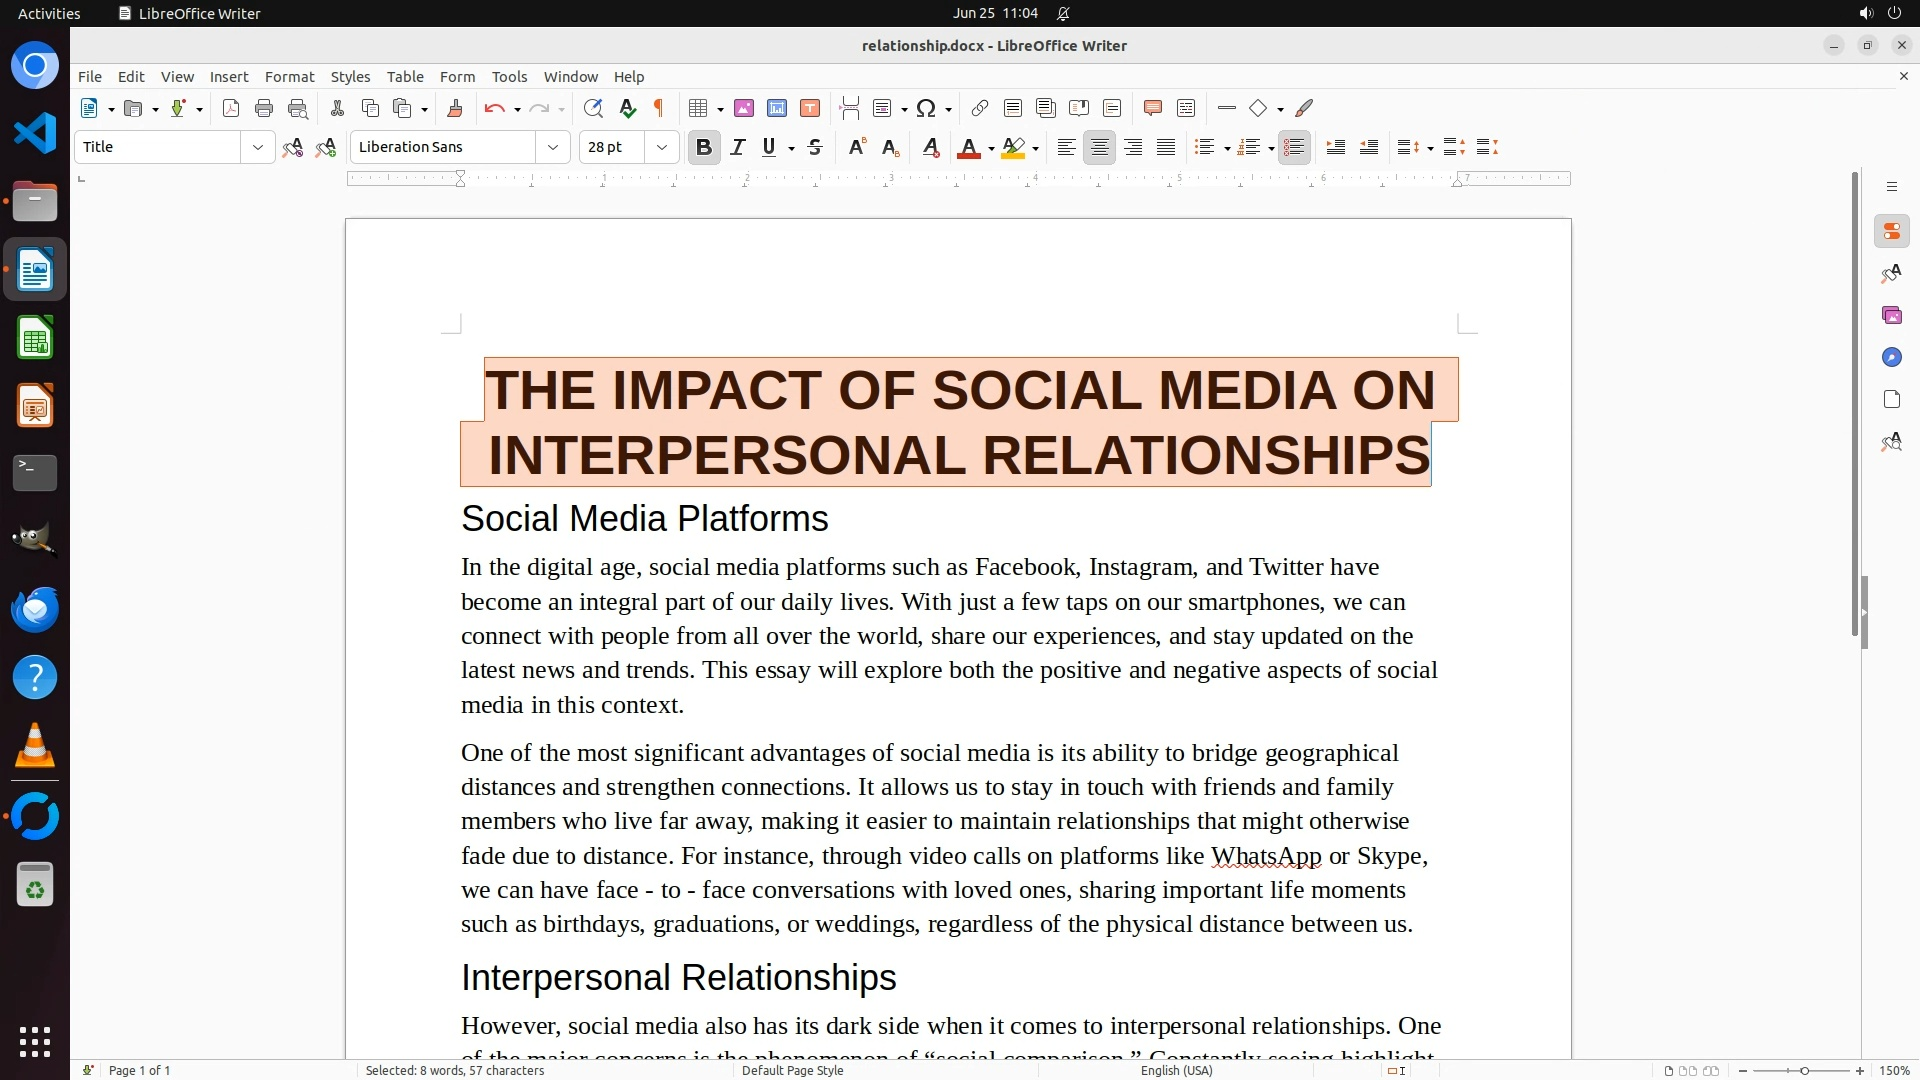Expand the Liberation Sans font name list
Screen dimensions: 1920x1080
[x=553, y=148]
